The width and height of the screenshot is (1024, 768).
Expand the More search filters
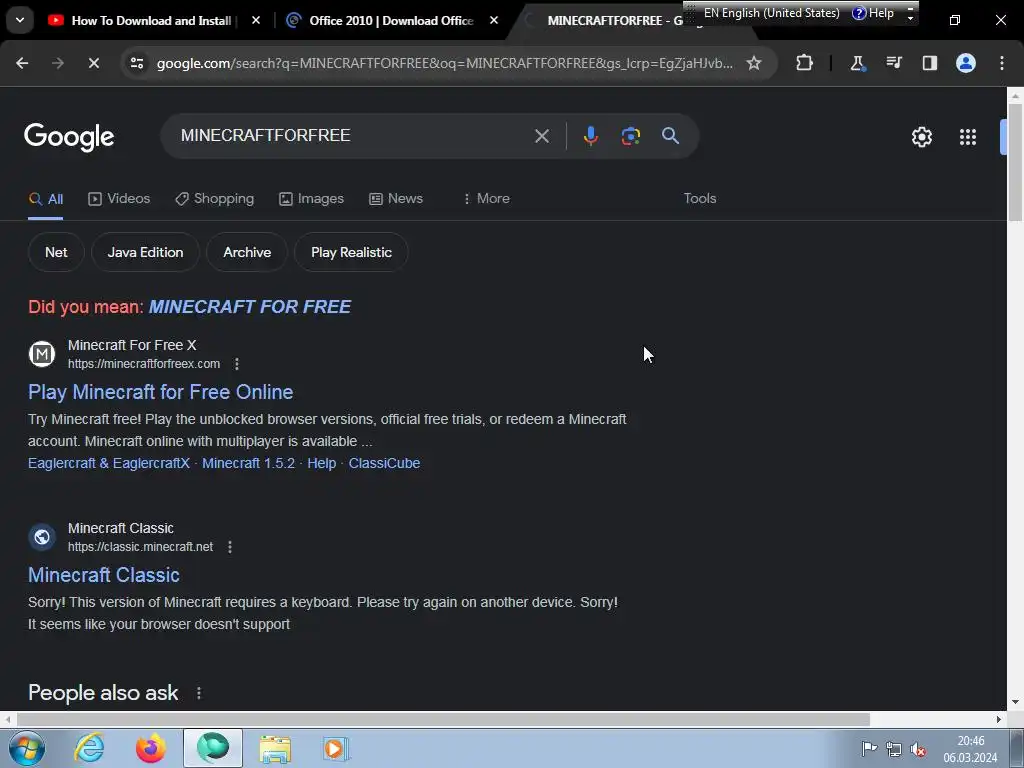click(486, 199)
